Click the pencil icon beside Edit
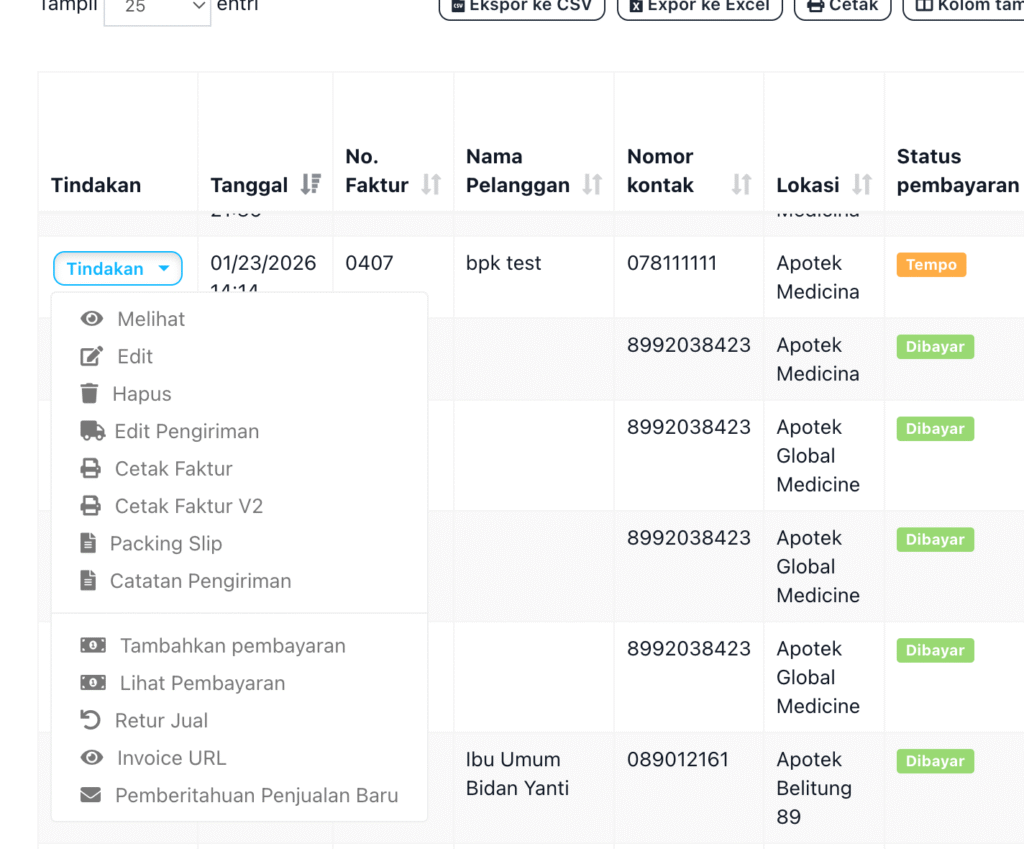The width and height of the screenshot is (1024, 849). (x=92, y=357)
